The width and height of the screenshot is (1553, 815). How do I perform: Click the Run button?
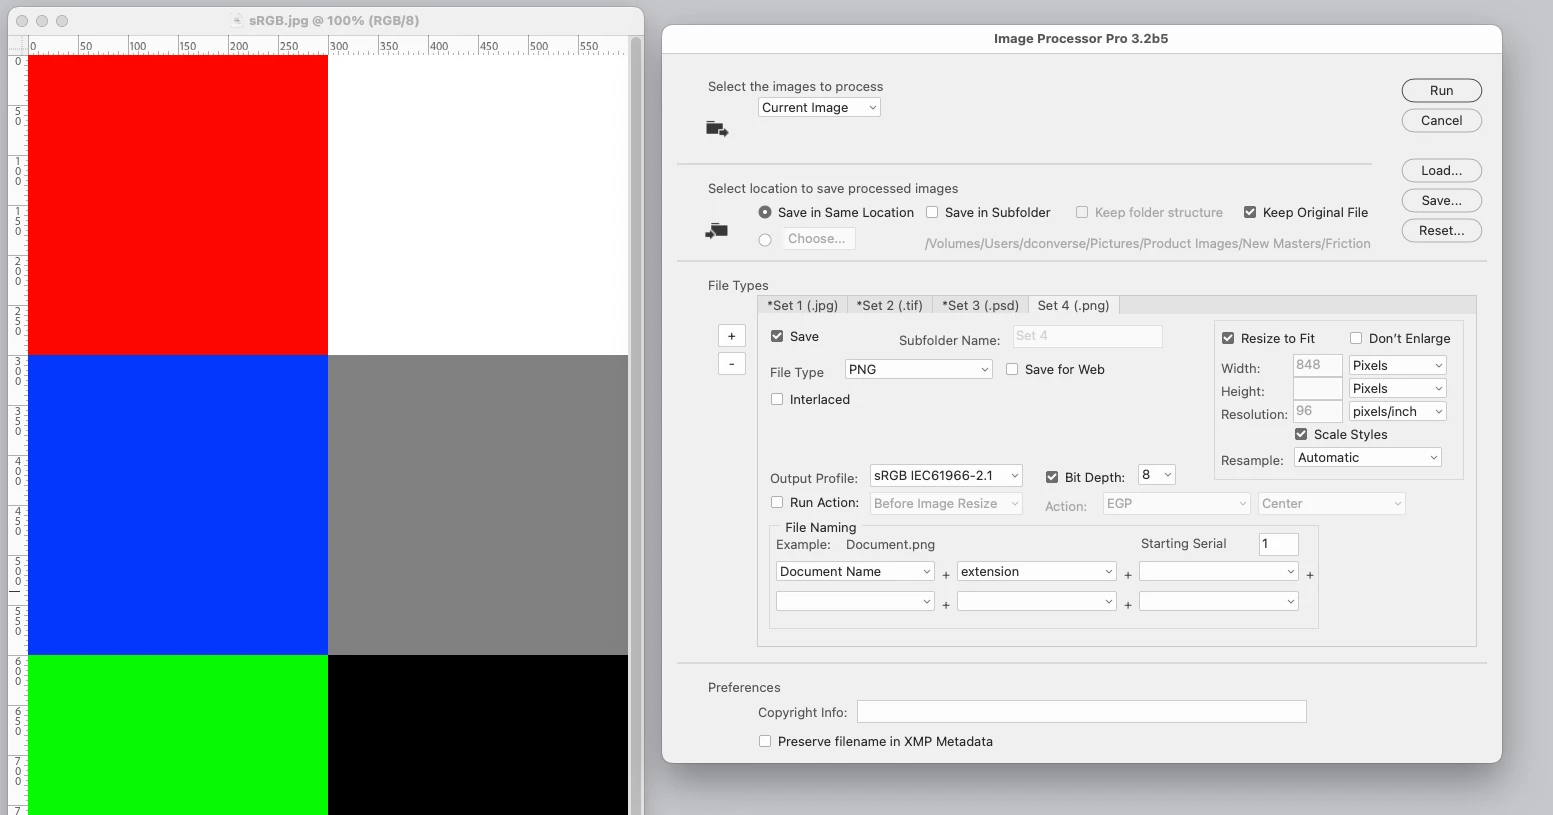tap(1441, 90)
